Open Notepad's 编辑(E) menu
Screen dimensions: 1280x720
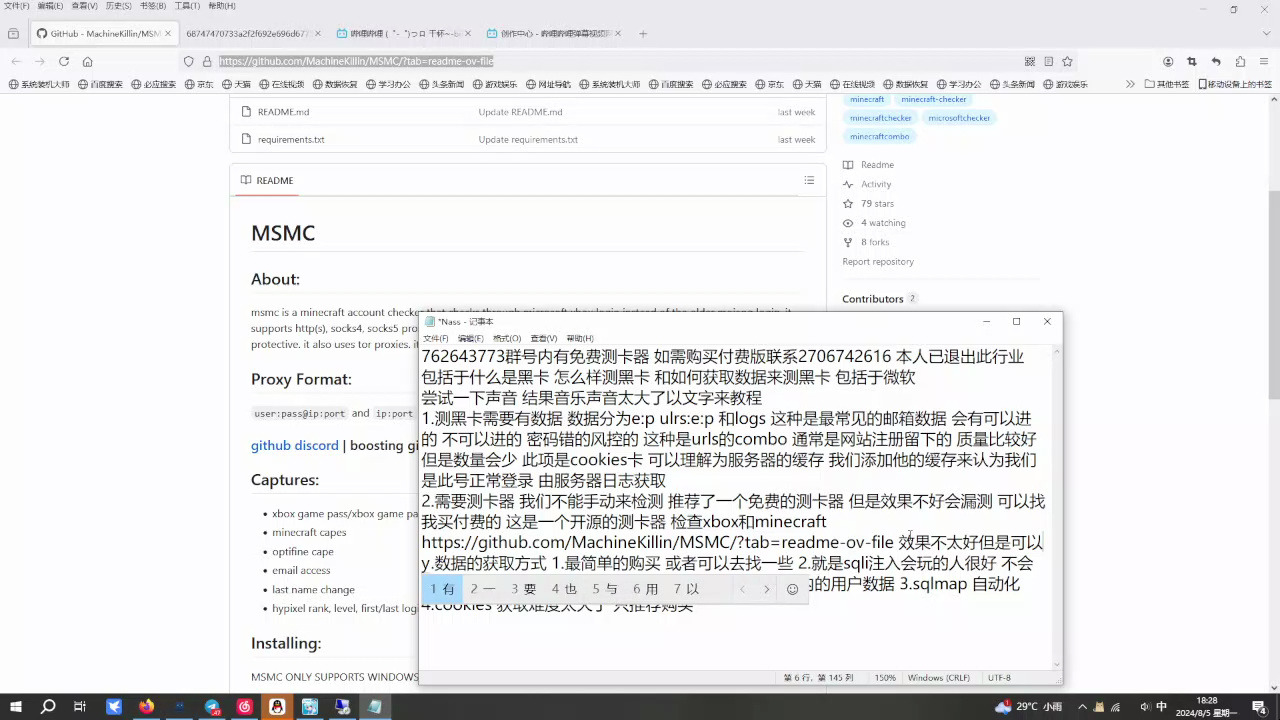click(471, 338)
